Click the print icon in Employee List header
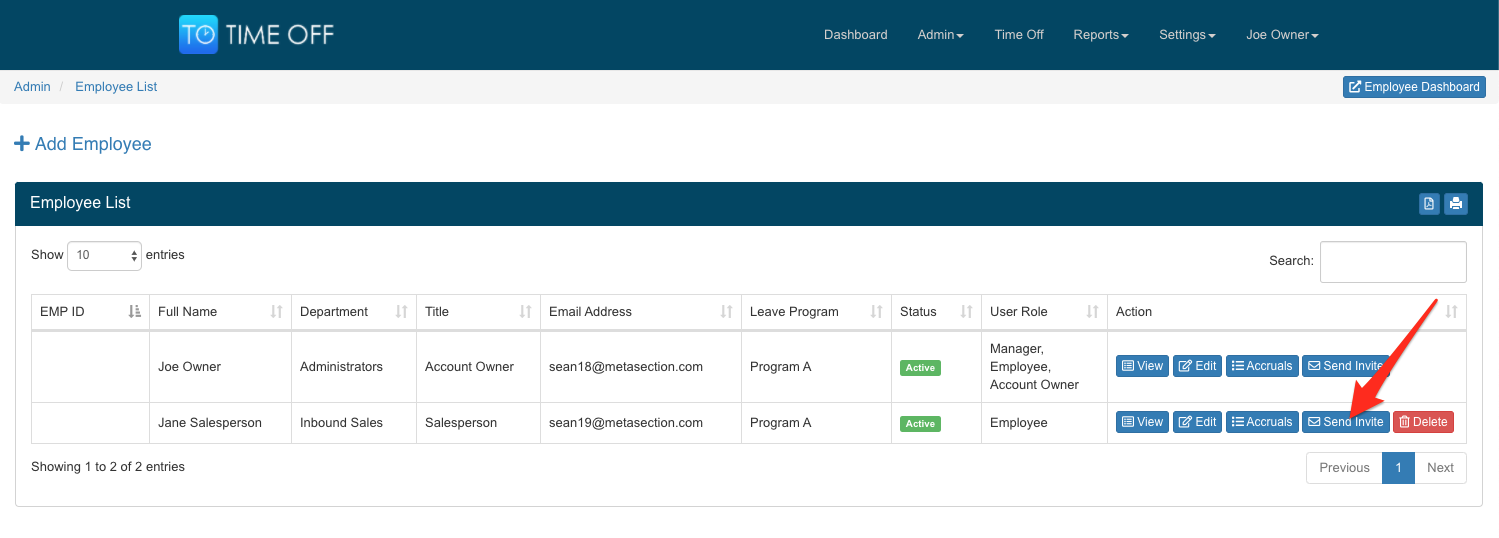 coord(1456,204)
